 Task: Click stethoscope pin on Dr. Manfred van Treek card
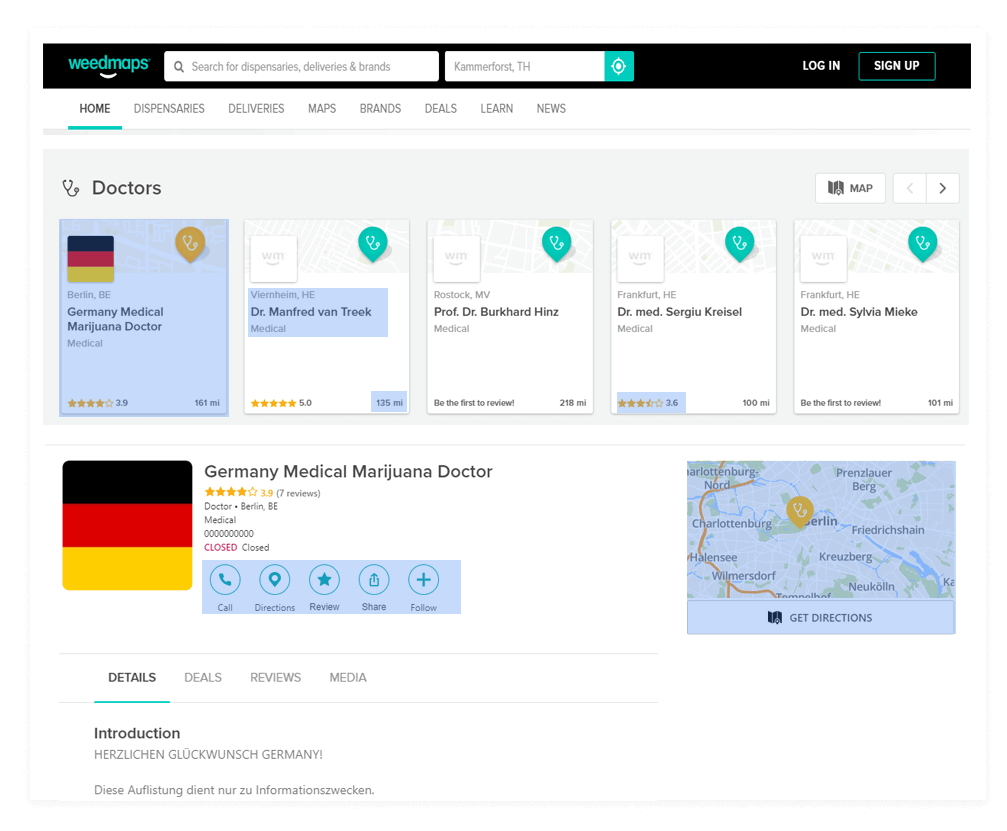(373, 244)
